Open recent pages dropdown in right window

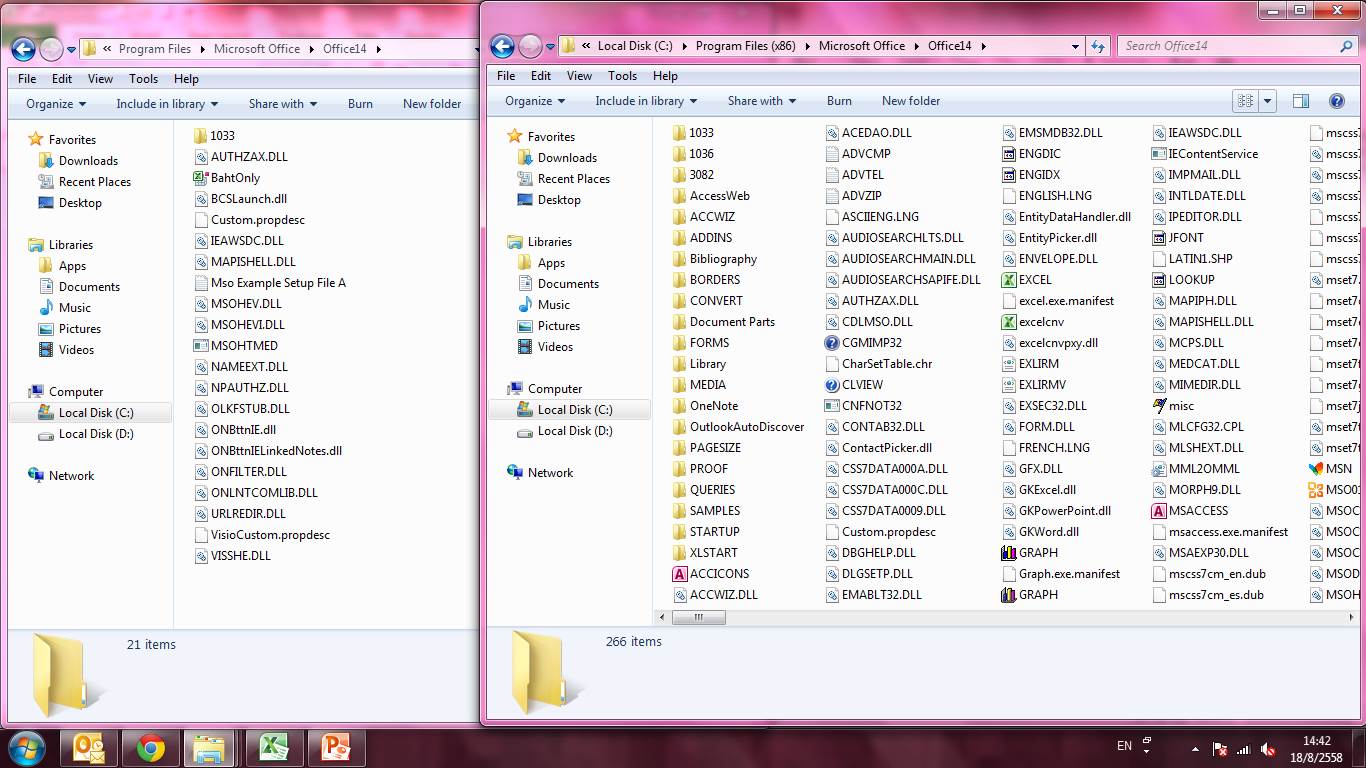[550, 47]
